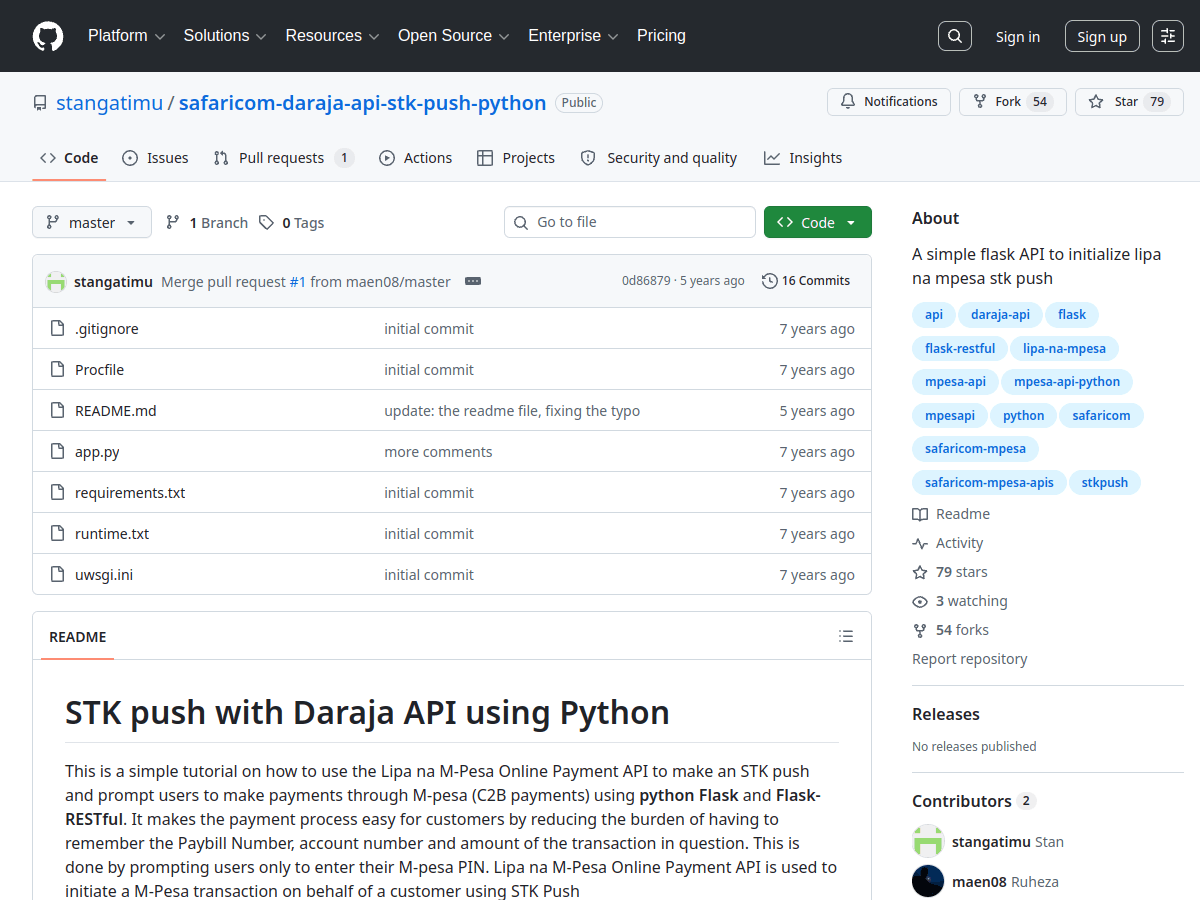Expand the Solutions menu
The width and height of the screenshot is (1200, 900).
pos(225,36)
